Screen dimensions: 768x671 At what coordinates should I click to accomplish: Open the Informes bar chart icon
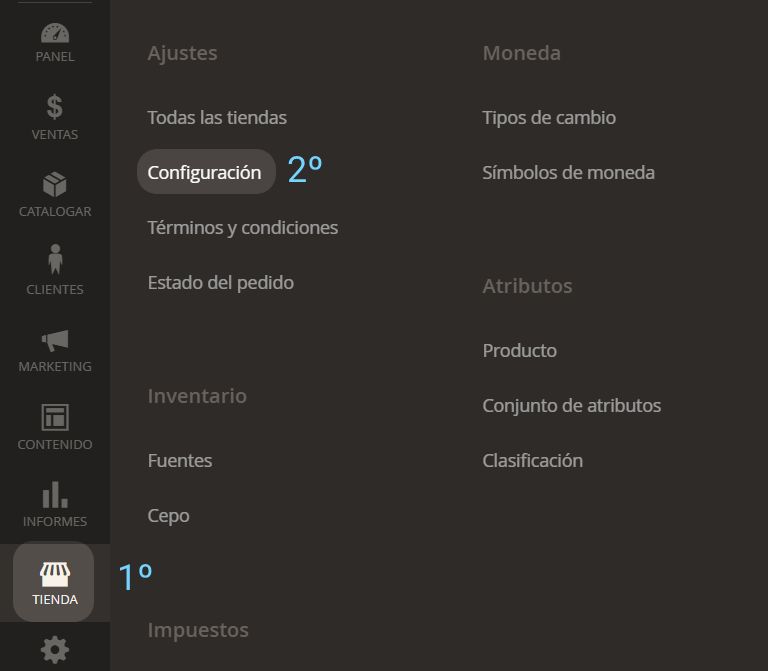point(55,494)
